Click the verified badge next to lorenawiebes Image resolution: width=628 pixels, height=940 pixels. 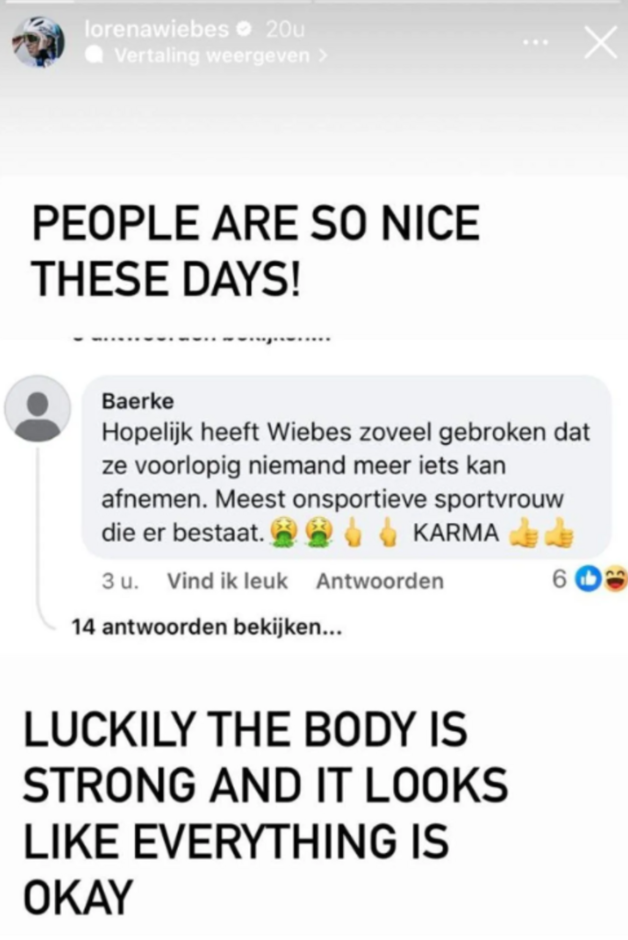pyautogui.click(x=245, y=29)
